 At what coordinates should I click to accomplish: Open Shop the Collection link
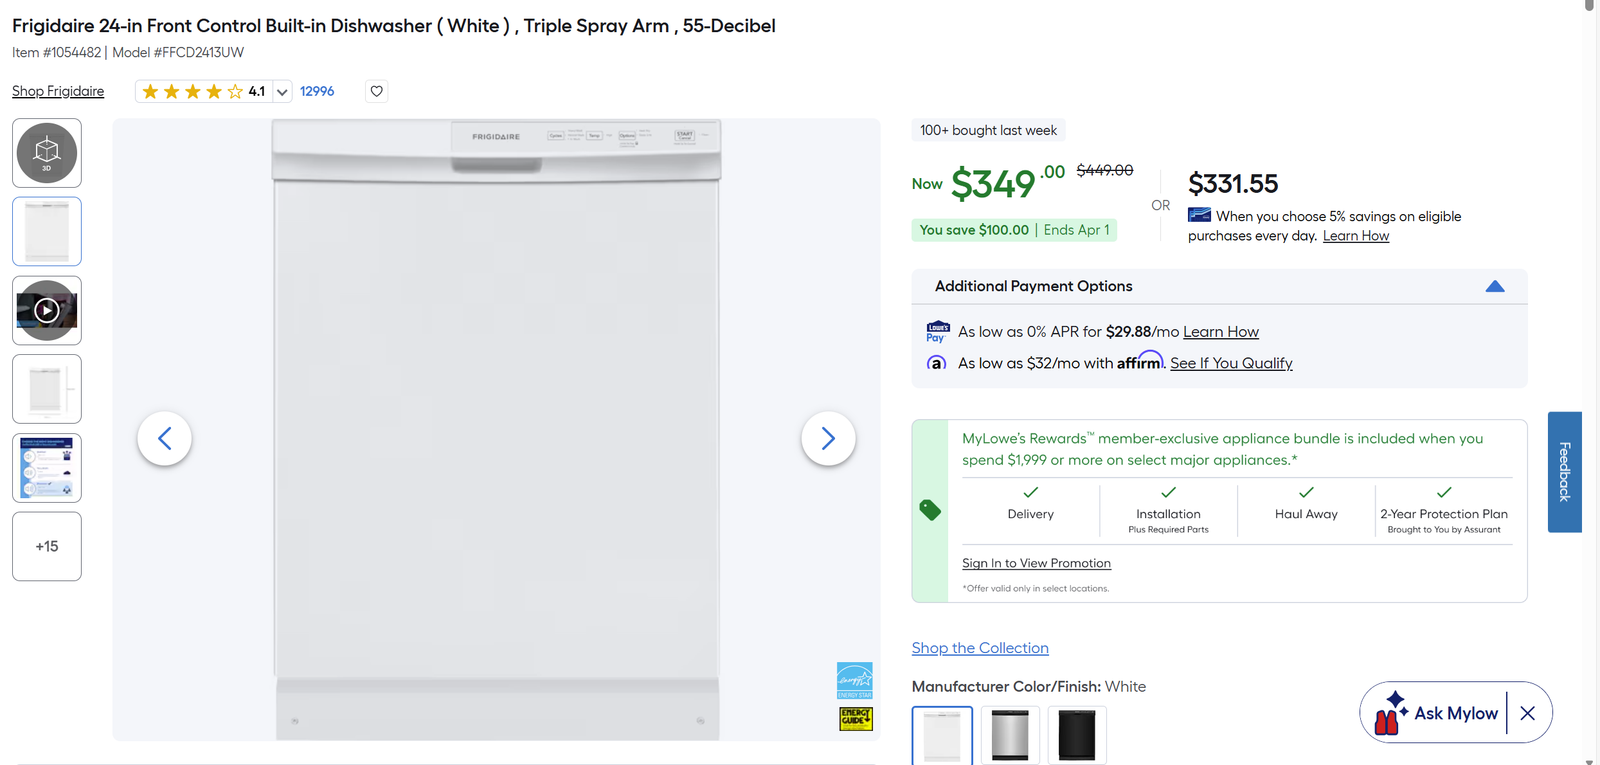click(980, 648)
